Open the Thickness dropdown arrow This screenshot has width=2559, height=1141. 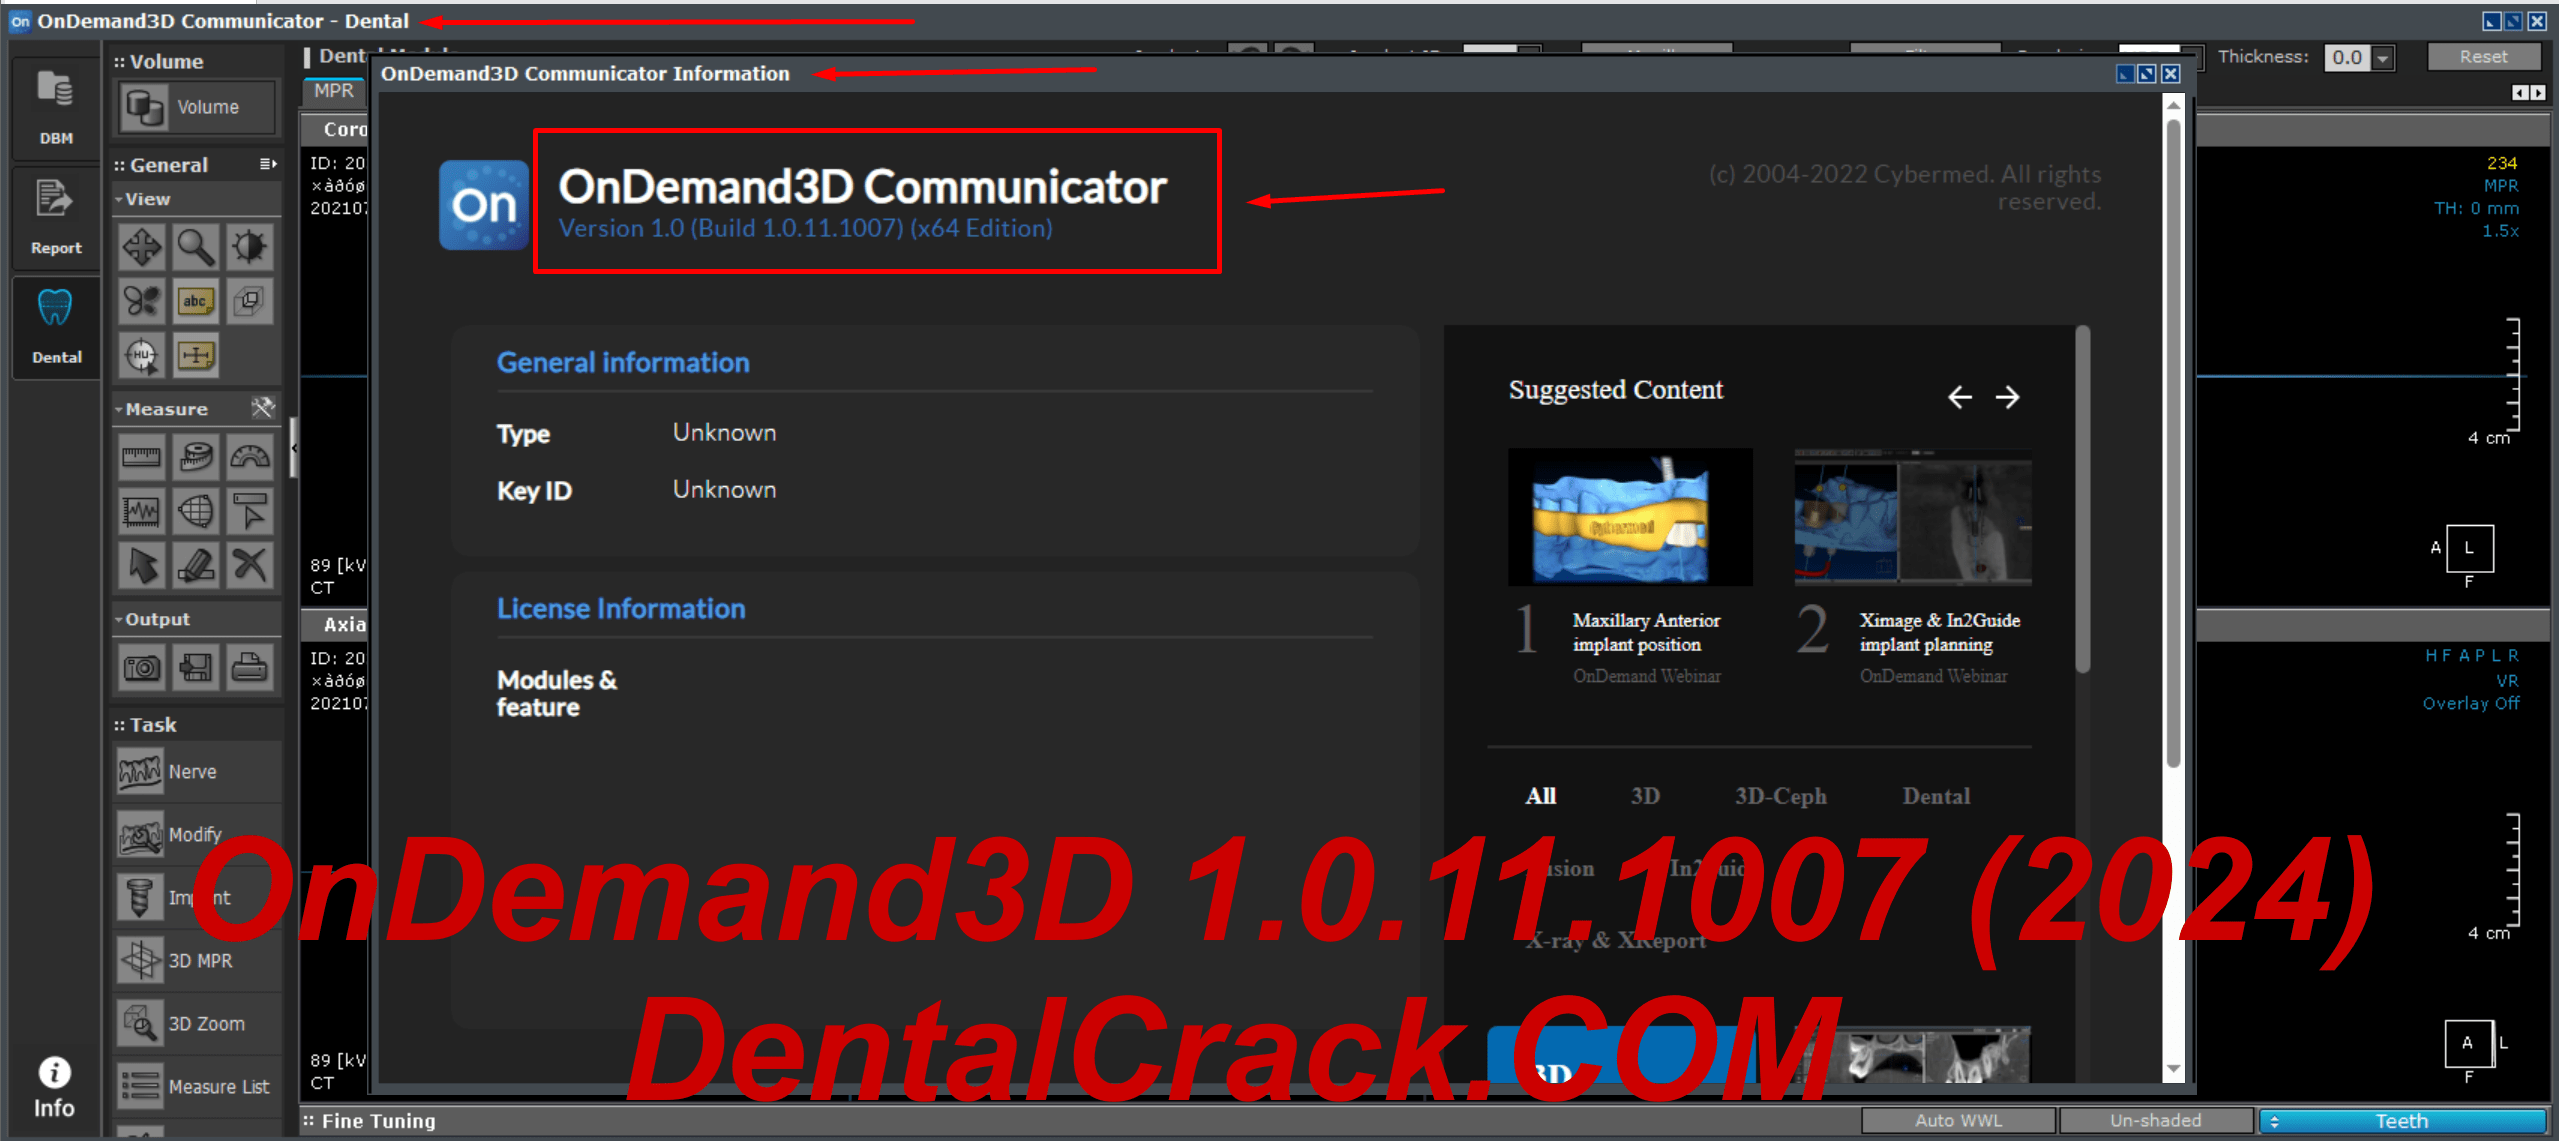[2384, 58]
